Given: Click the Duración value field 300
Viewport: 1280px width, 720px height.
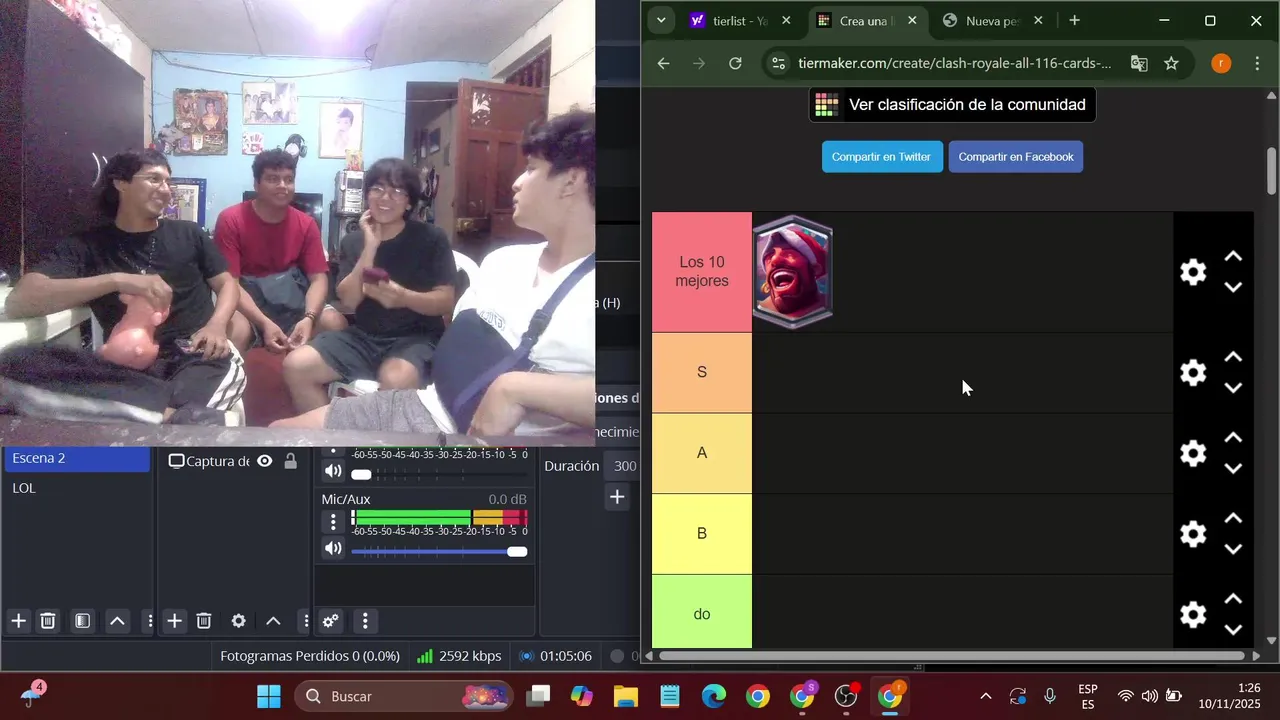Looking at the screenshot, I should pyautogui.click(x=623, y=466).
